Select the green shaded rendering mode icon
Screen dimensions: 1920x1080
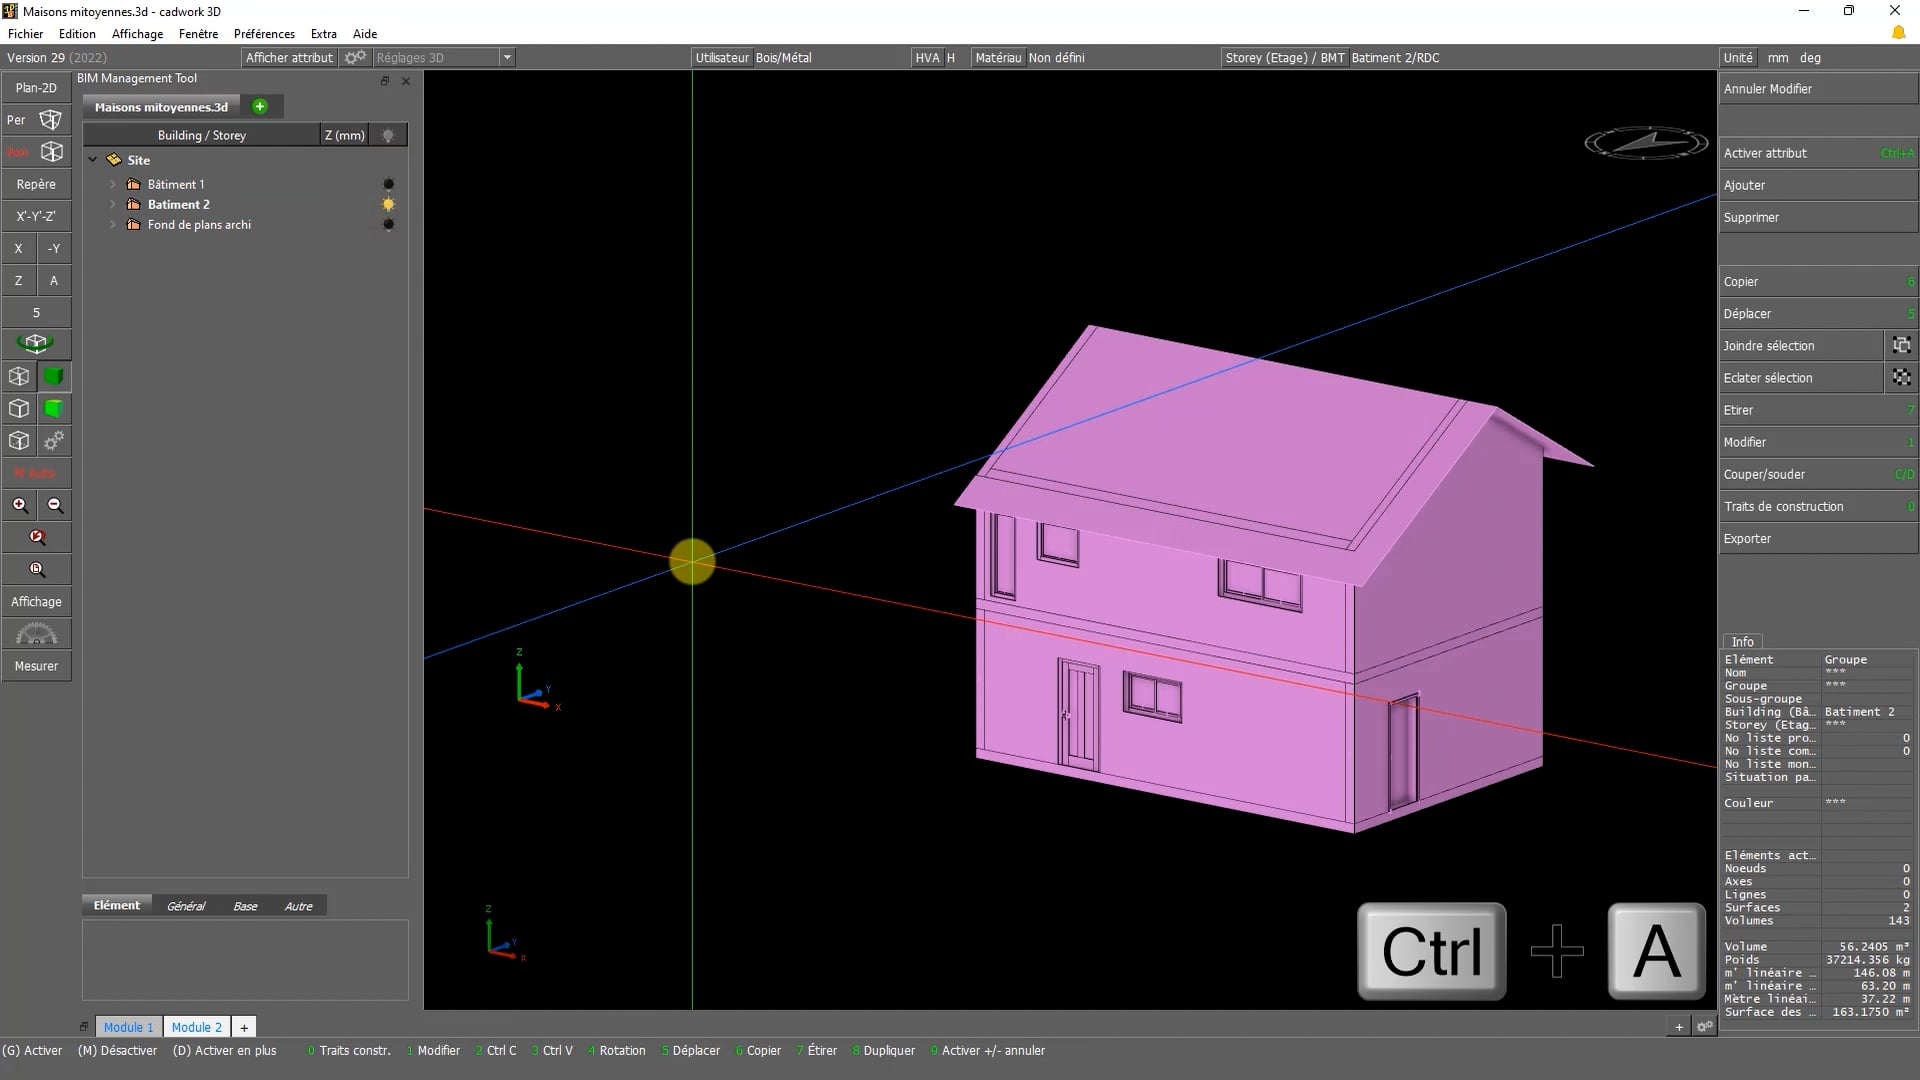point(54,376)
